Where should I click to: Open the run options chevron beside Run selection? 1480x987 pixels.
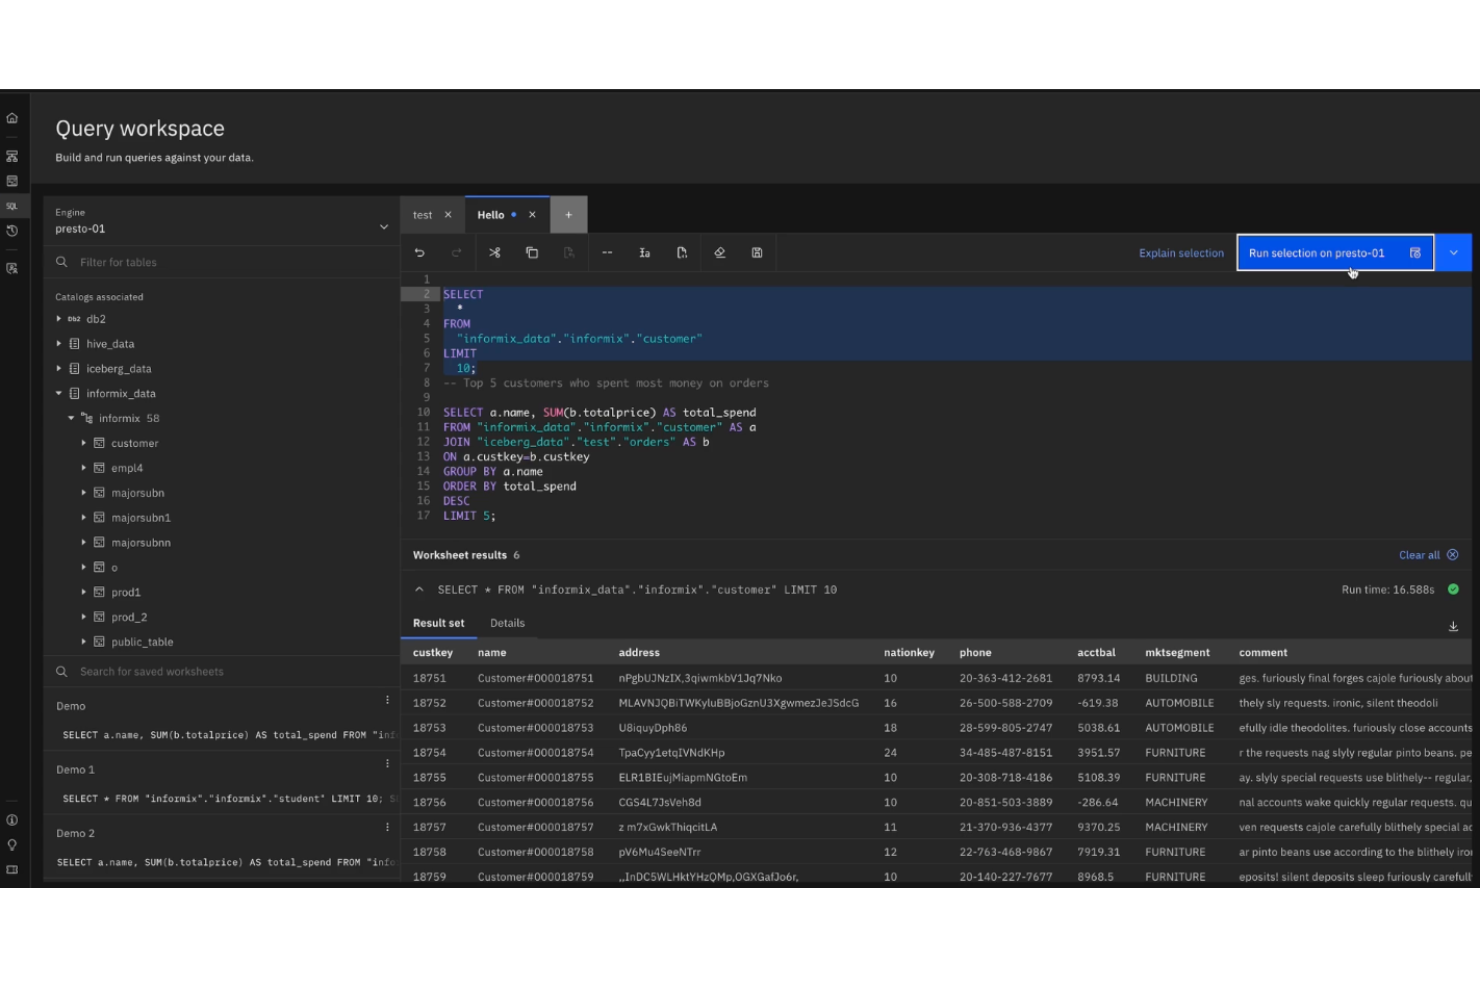pyautogui.click(x=1453, y=252)
